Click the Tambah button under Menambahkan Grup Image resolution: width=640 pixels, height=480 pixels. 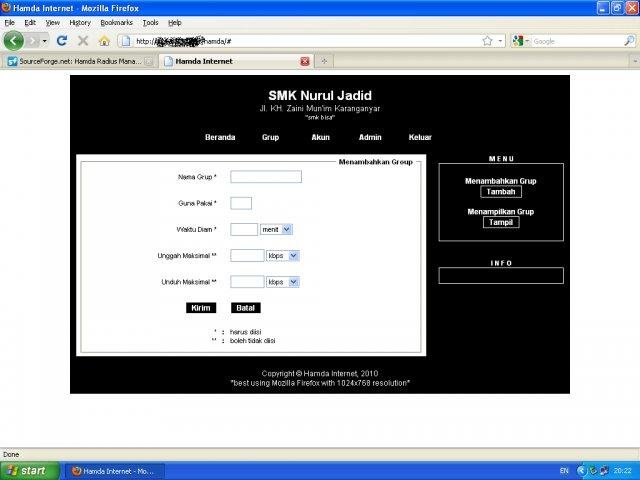click(501, 192)
